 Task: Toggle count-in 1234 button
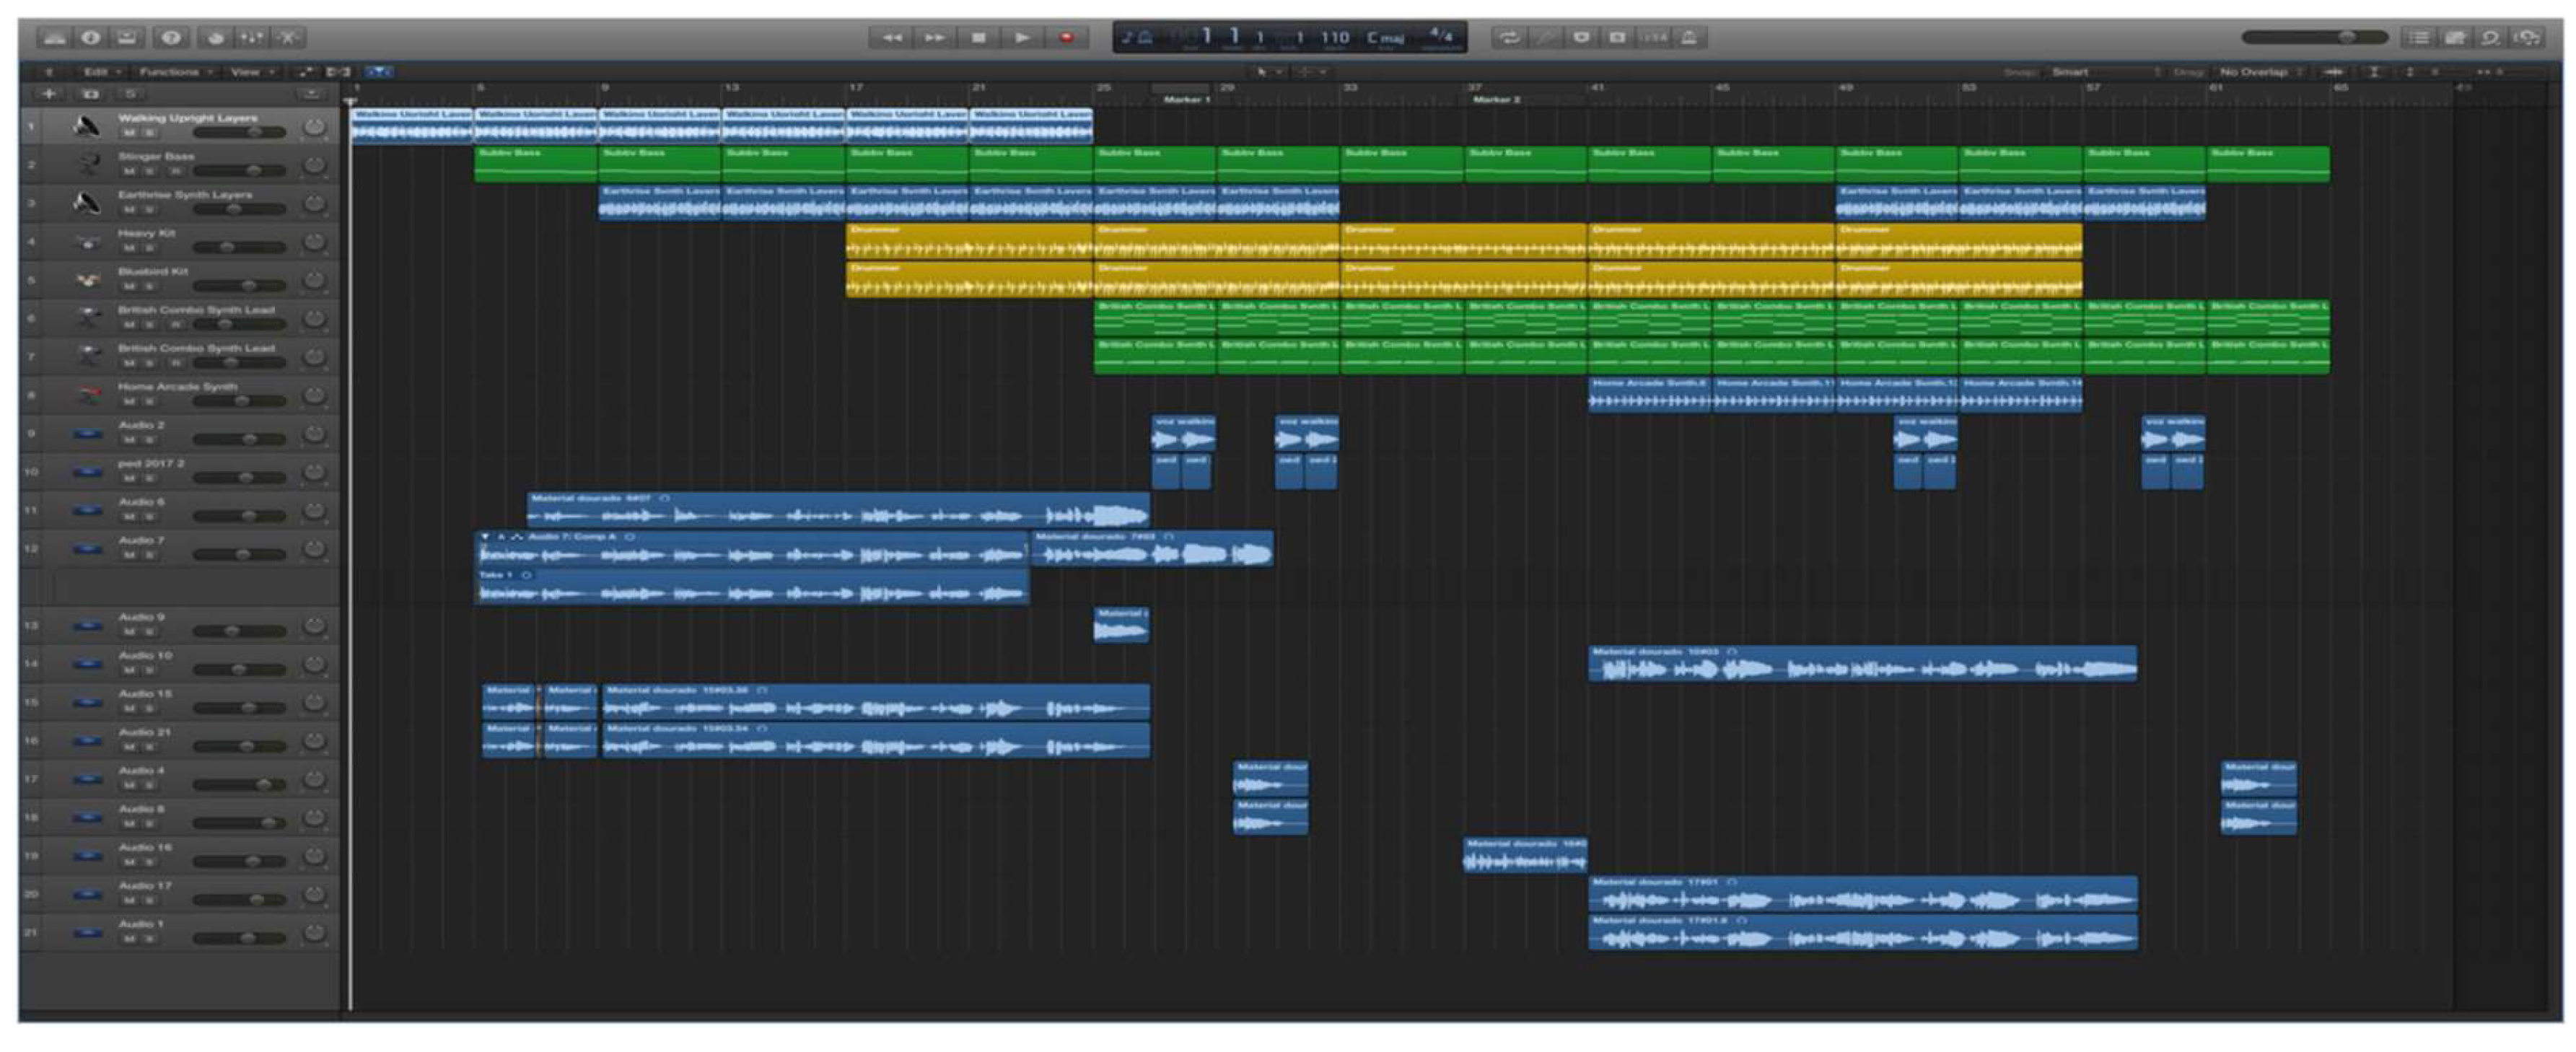1654,38
